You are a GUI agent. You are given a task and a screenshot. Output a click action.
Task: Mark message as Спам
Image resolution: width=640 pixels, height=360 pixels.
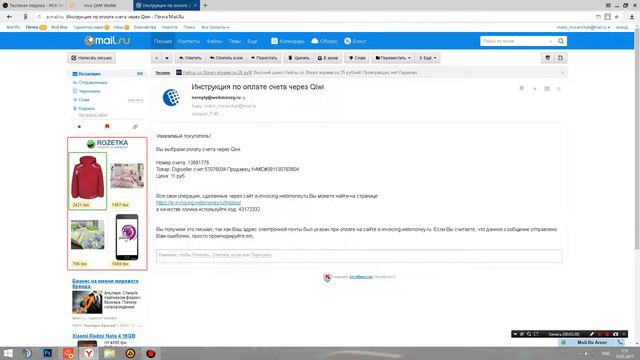point(357,58)
